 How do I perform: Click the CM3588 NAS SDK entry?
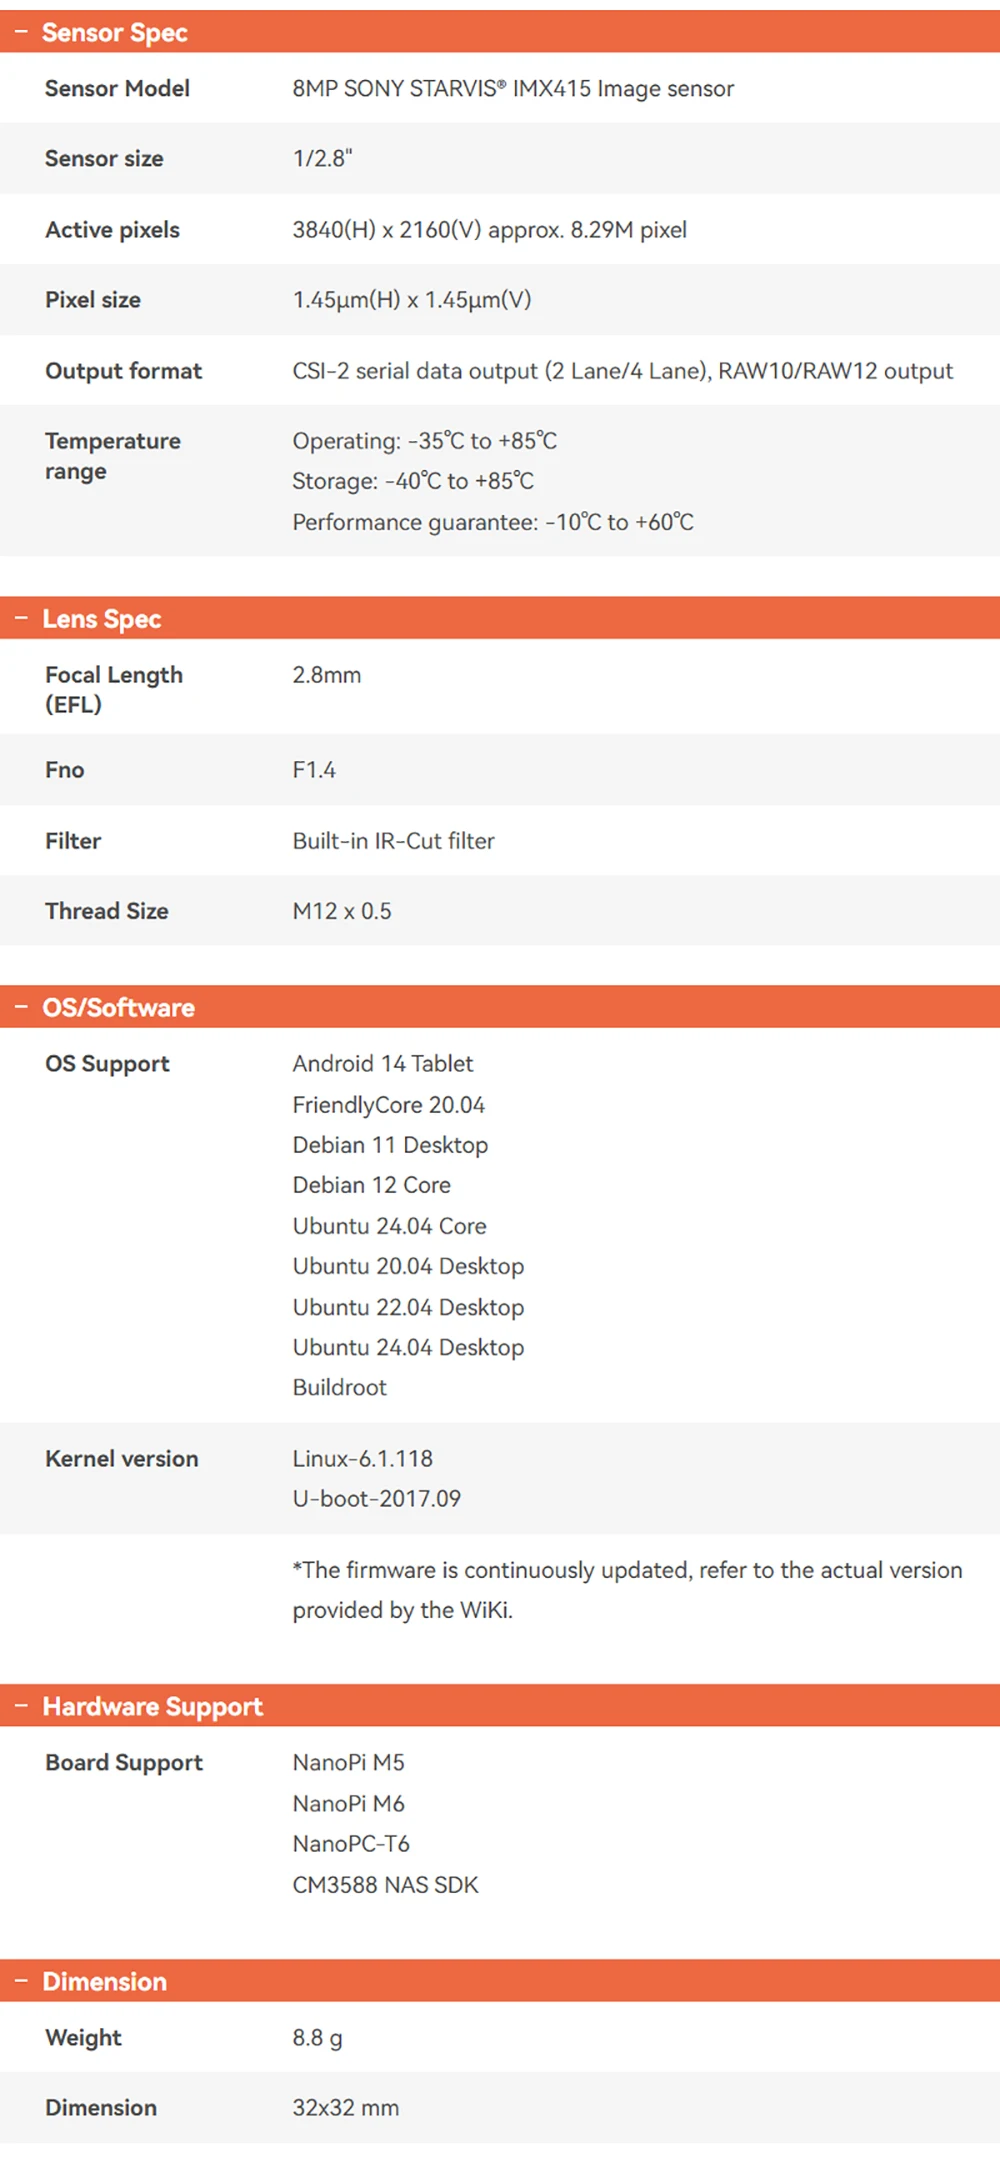[385, 1884]
